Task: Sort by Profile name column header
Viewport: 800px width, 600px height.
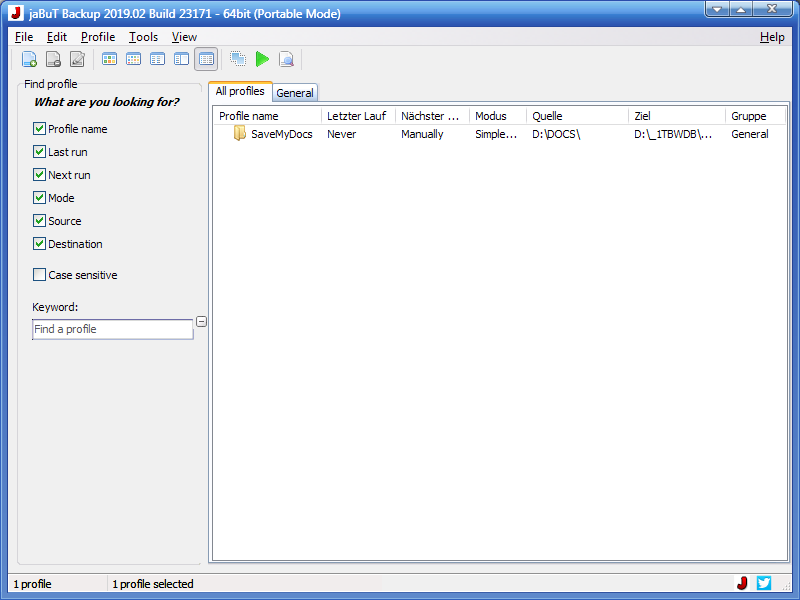Action: [267, 116]
